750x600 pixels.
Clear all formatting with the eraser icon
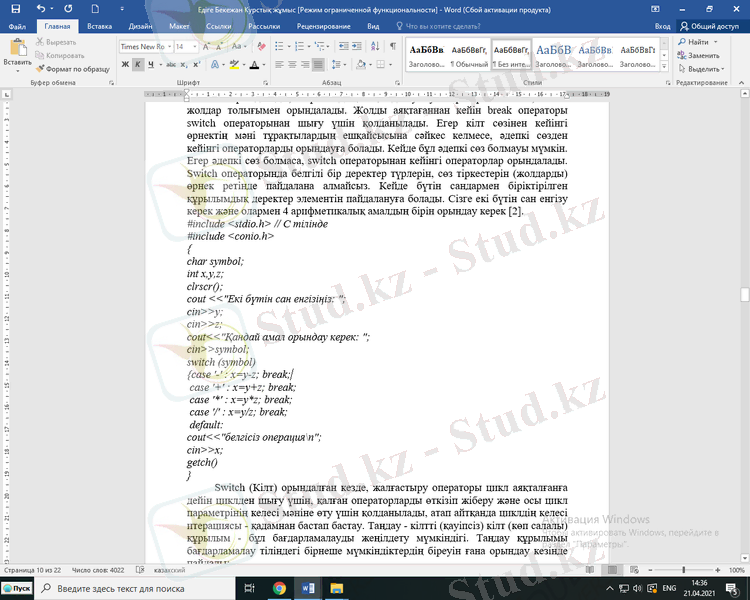261,46
